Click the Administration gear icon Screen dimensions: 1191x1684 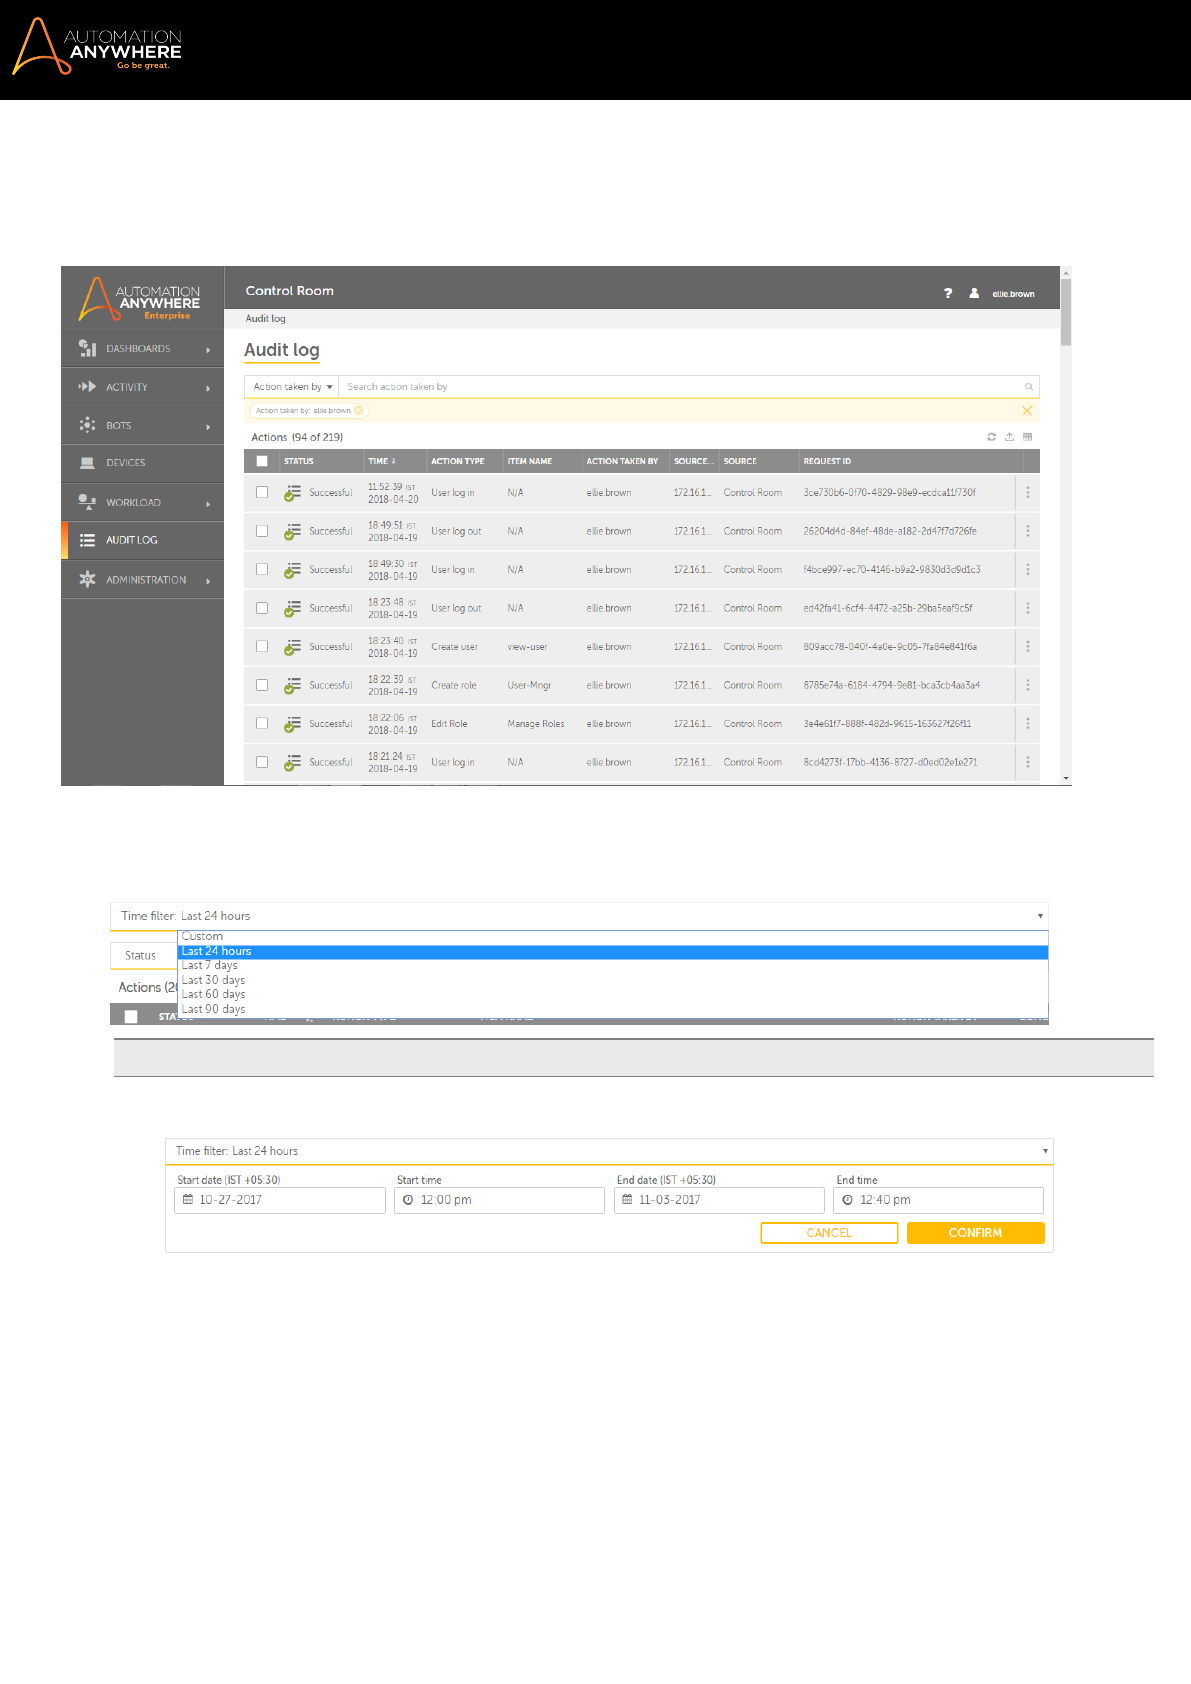point(87,579)
